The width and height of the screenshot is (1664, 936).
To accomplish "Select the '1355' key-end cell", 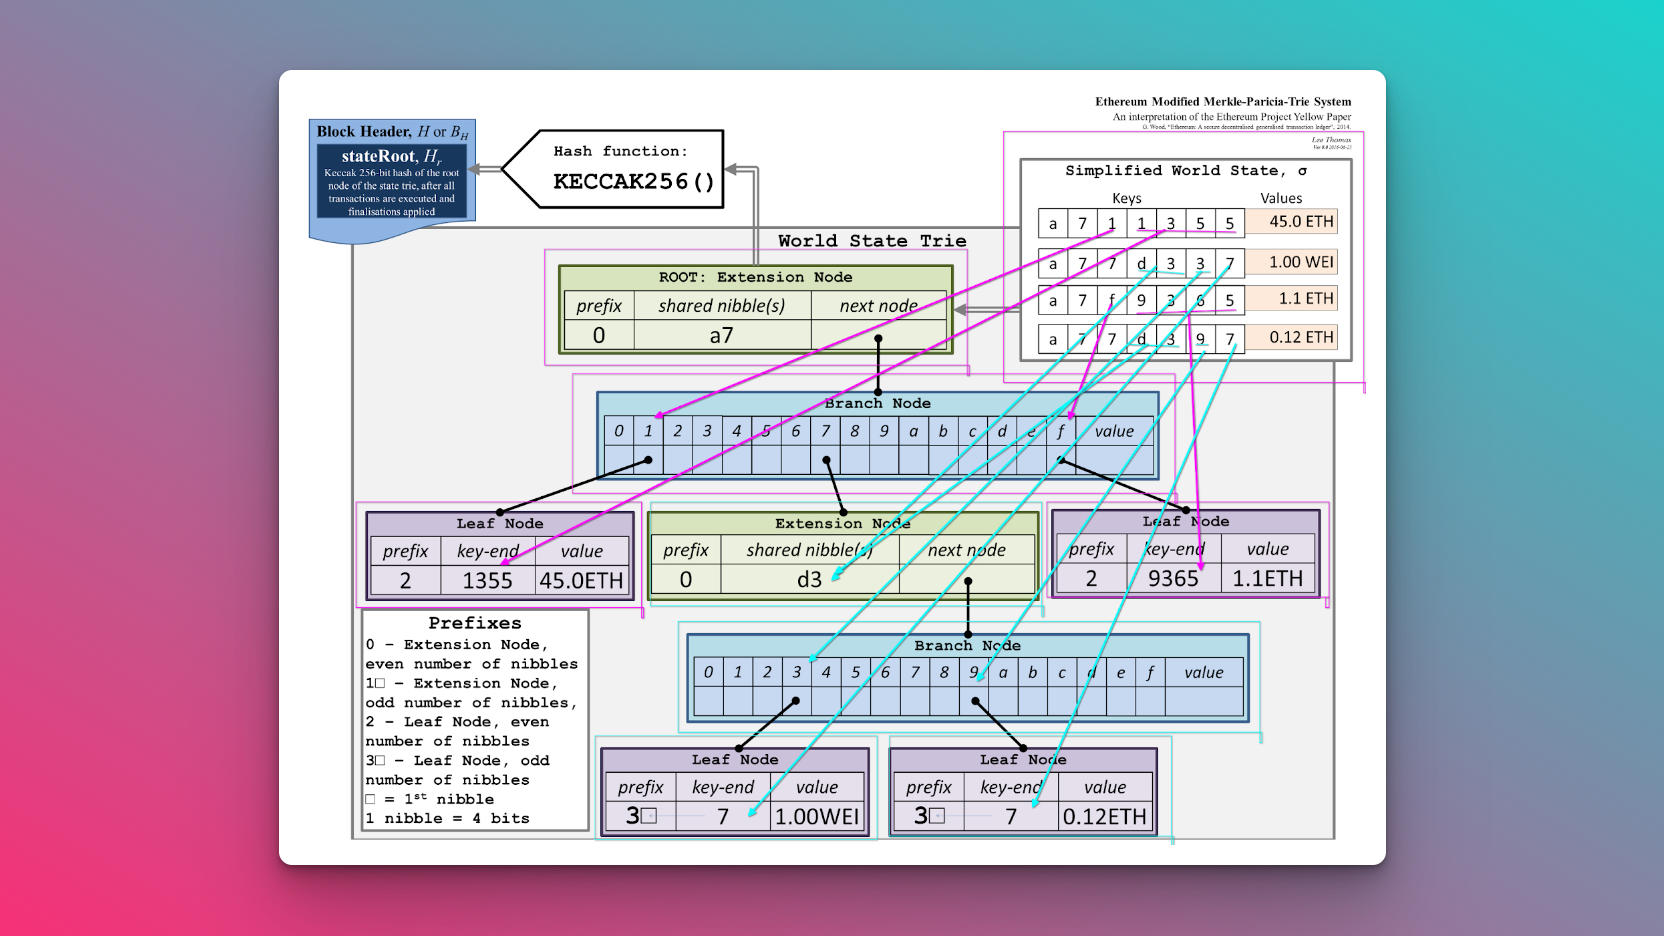I will [488, 581].
